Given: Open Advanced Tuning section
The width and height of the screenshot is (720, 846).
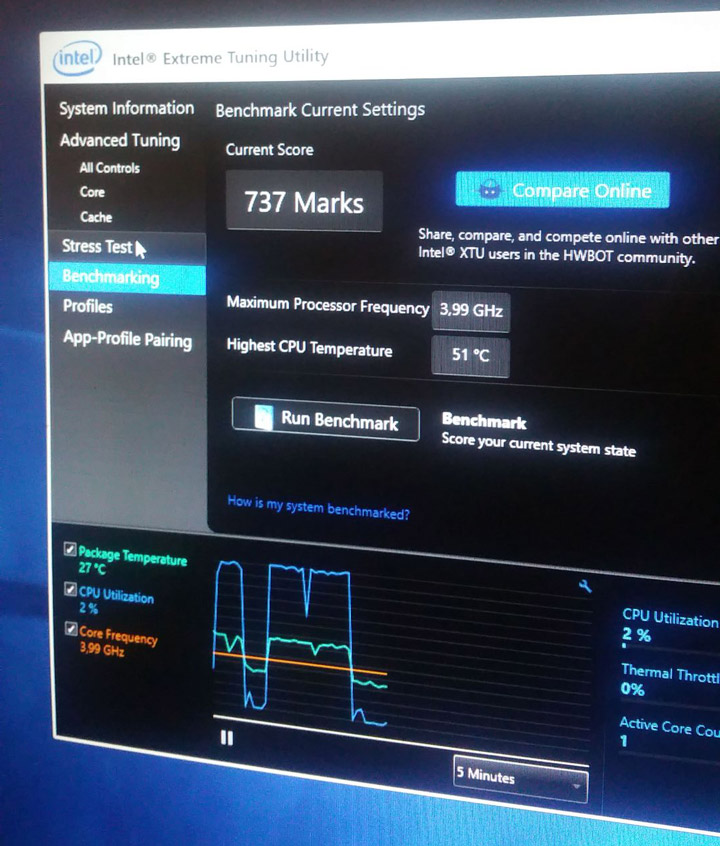Looking at the screenshot, I should [x=120, y=140].
